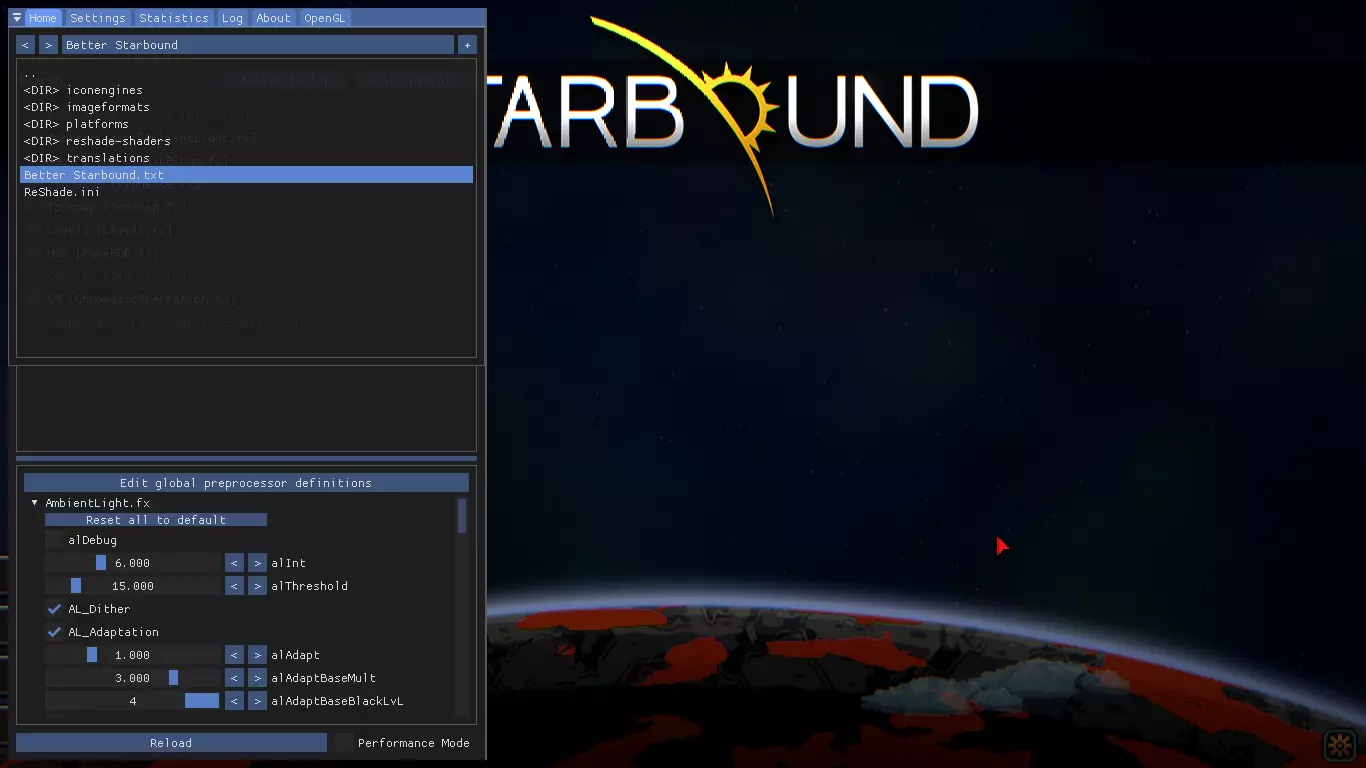The width and height of the screenshot is (1366, 768).
Task: Collapse the ReShade overlay window triangle
Action: (x=17, y=18)
